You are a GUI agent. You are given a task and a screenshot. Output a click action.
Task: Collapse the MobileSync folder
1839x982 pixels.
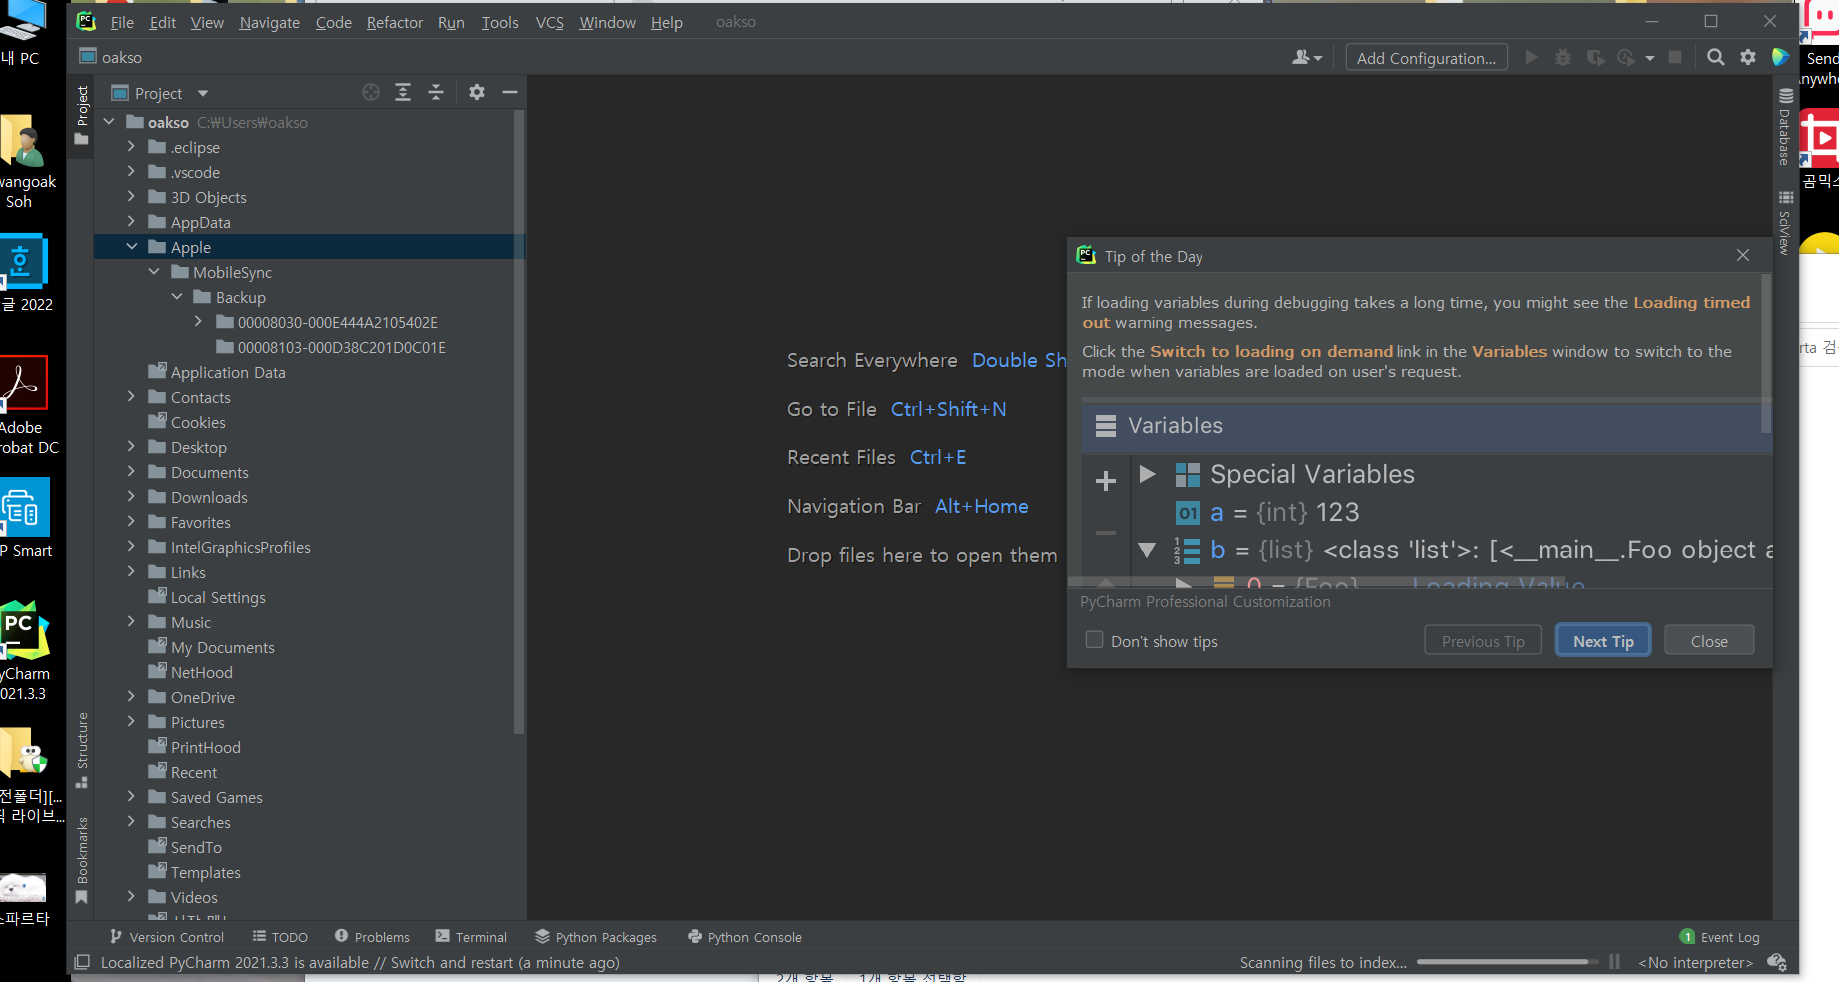pyautogui.click(x=154, y=272)
